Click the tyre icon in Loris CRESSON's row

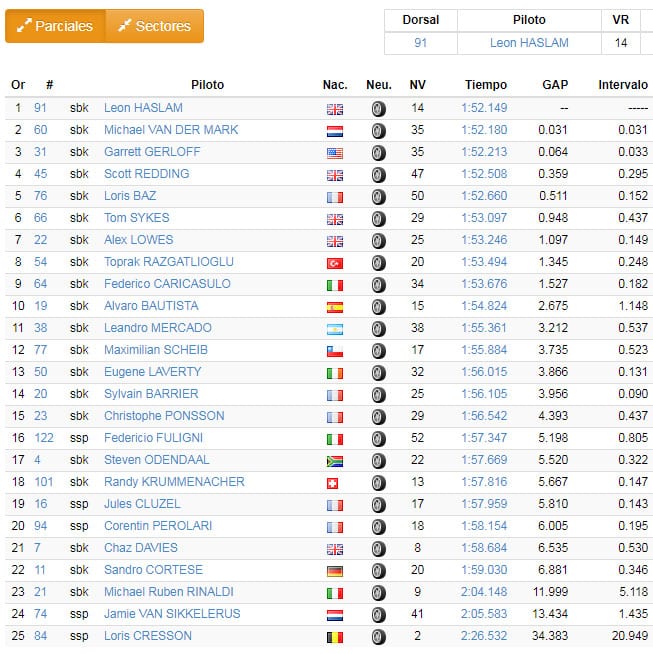point(378,637)
